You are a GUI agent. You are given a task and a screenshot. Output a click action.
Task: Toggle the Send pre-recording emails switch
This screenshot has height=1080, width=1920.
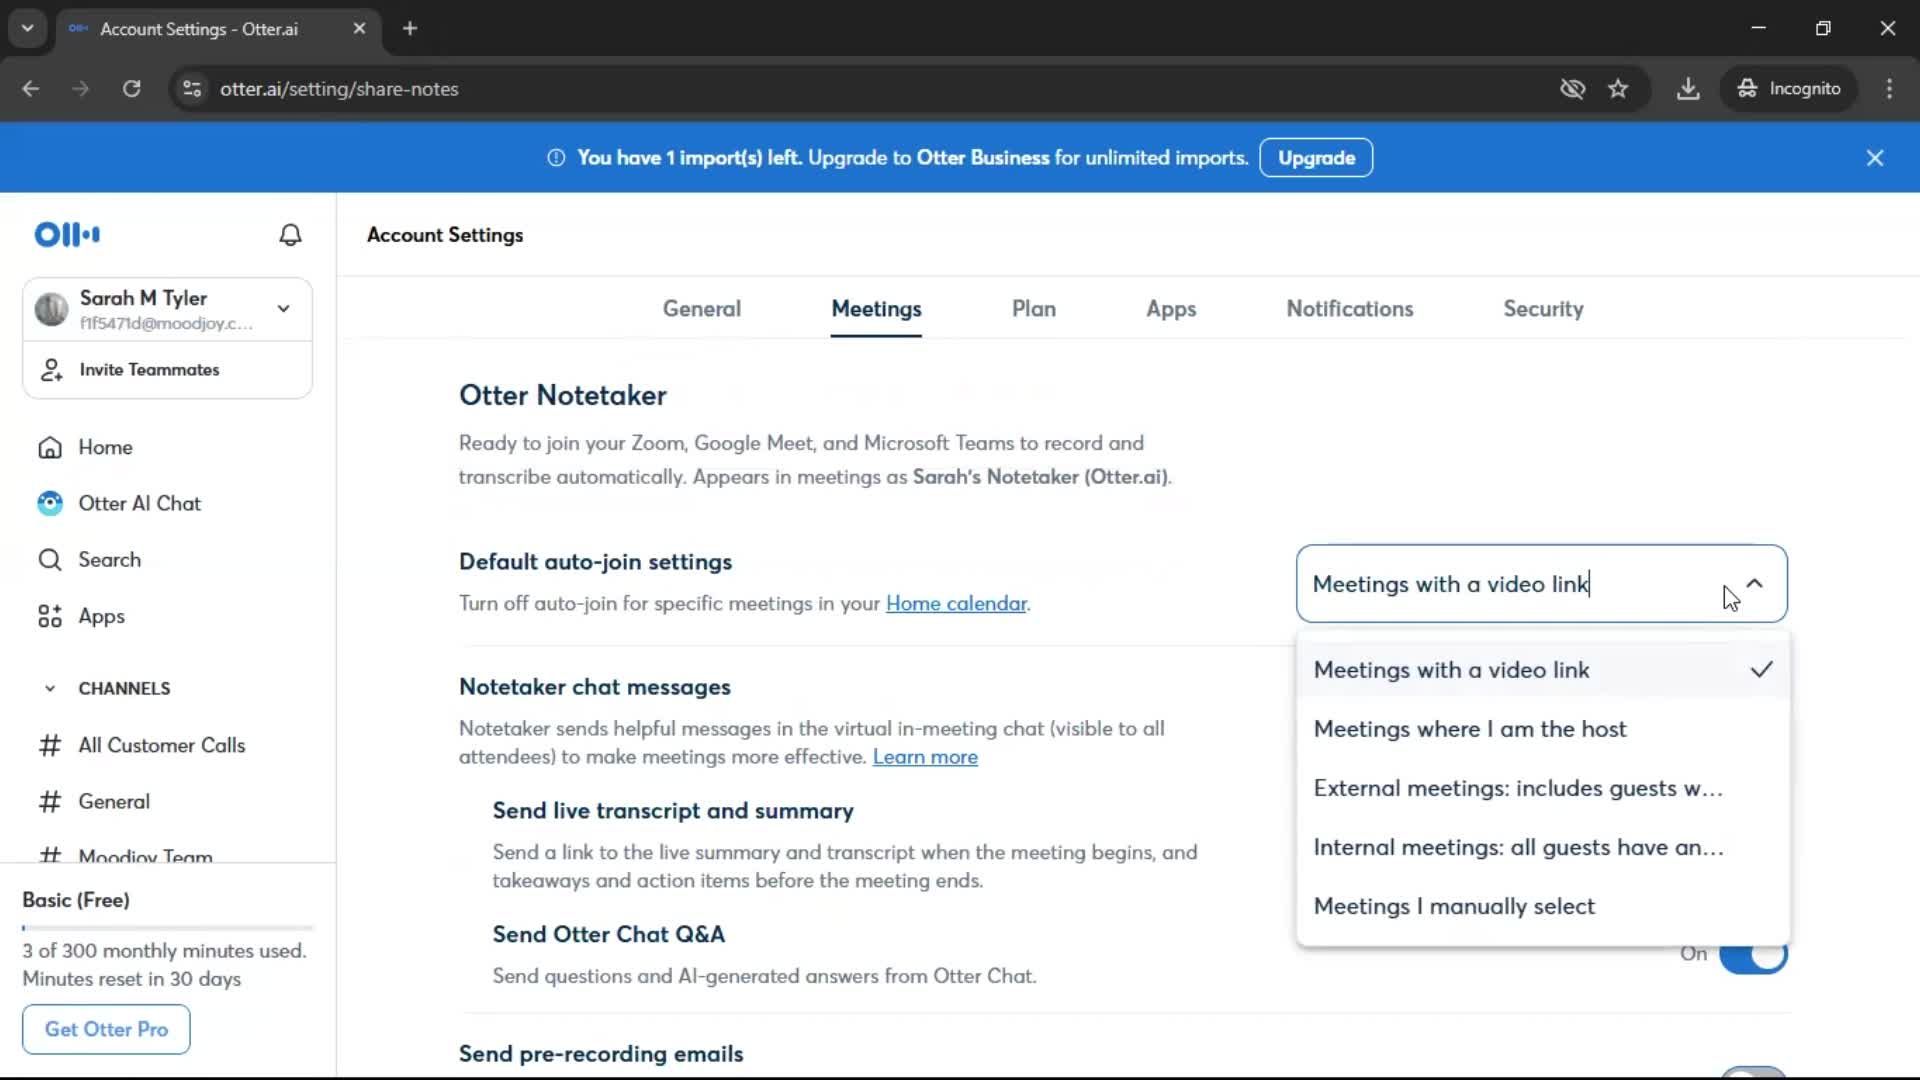coord(1753,1072)
